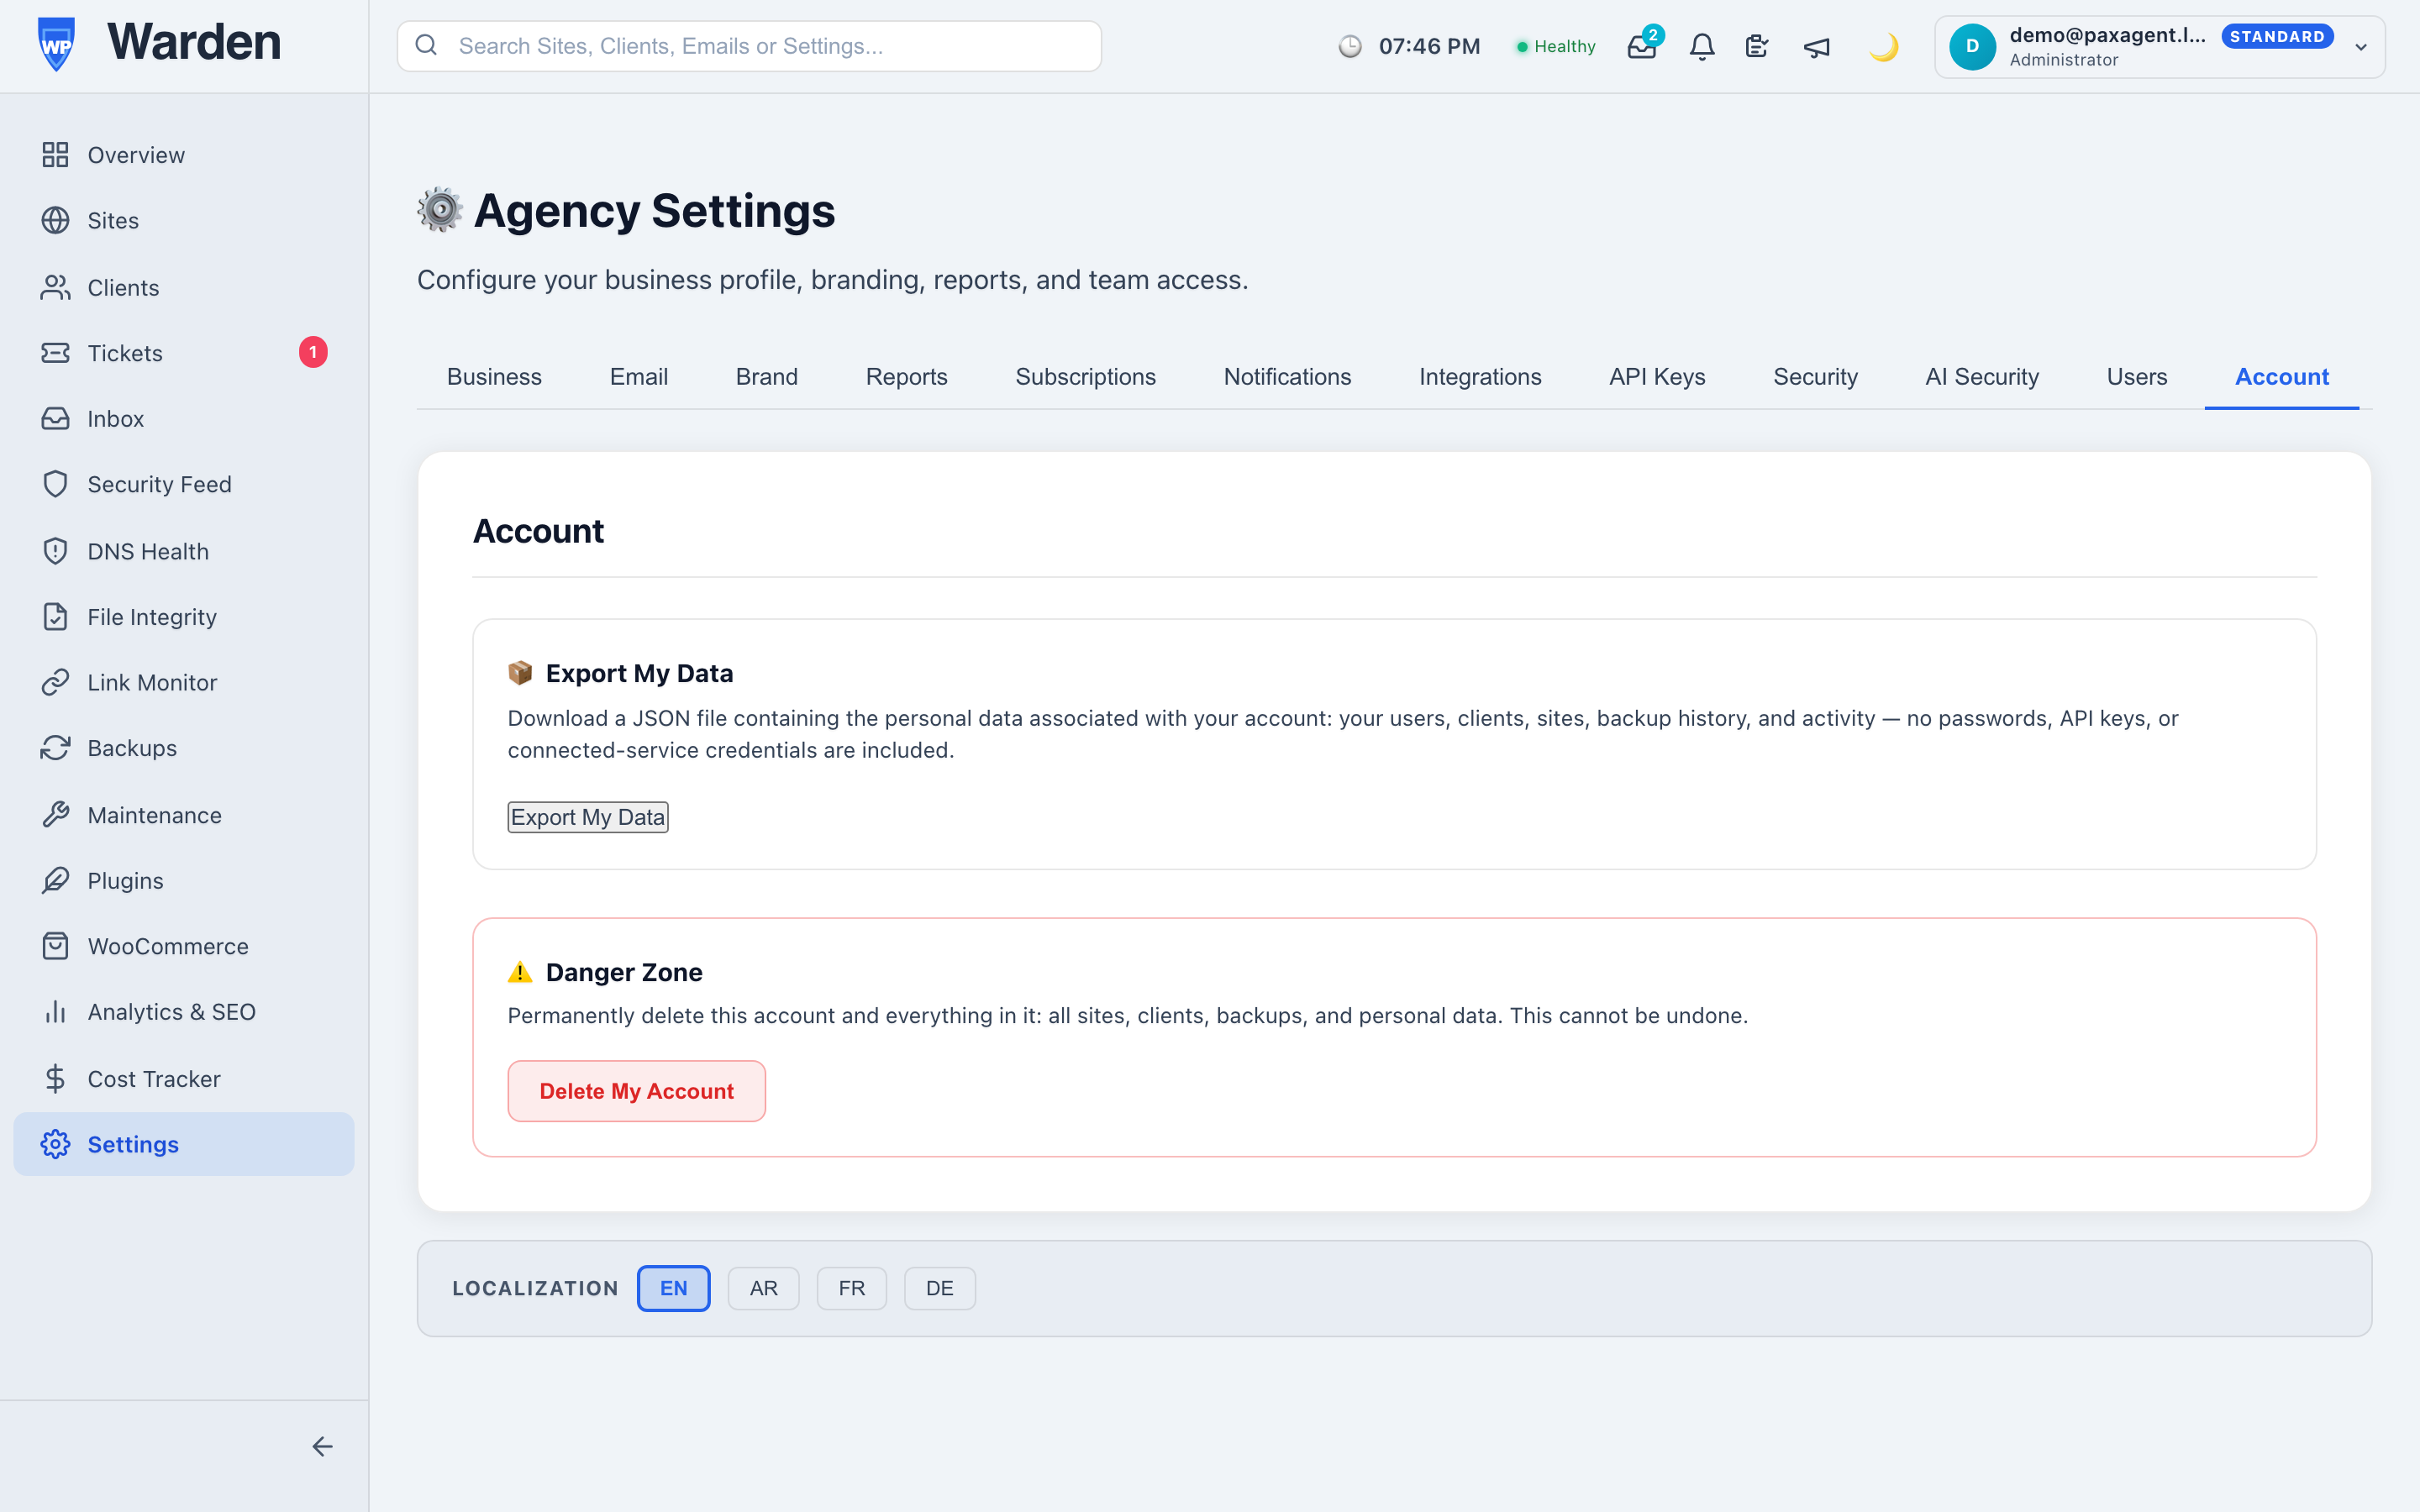Screen dimensions: 2420x1512
Task: Select FR localization
Action: point(852,1288)
